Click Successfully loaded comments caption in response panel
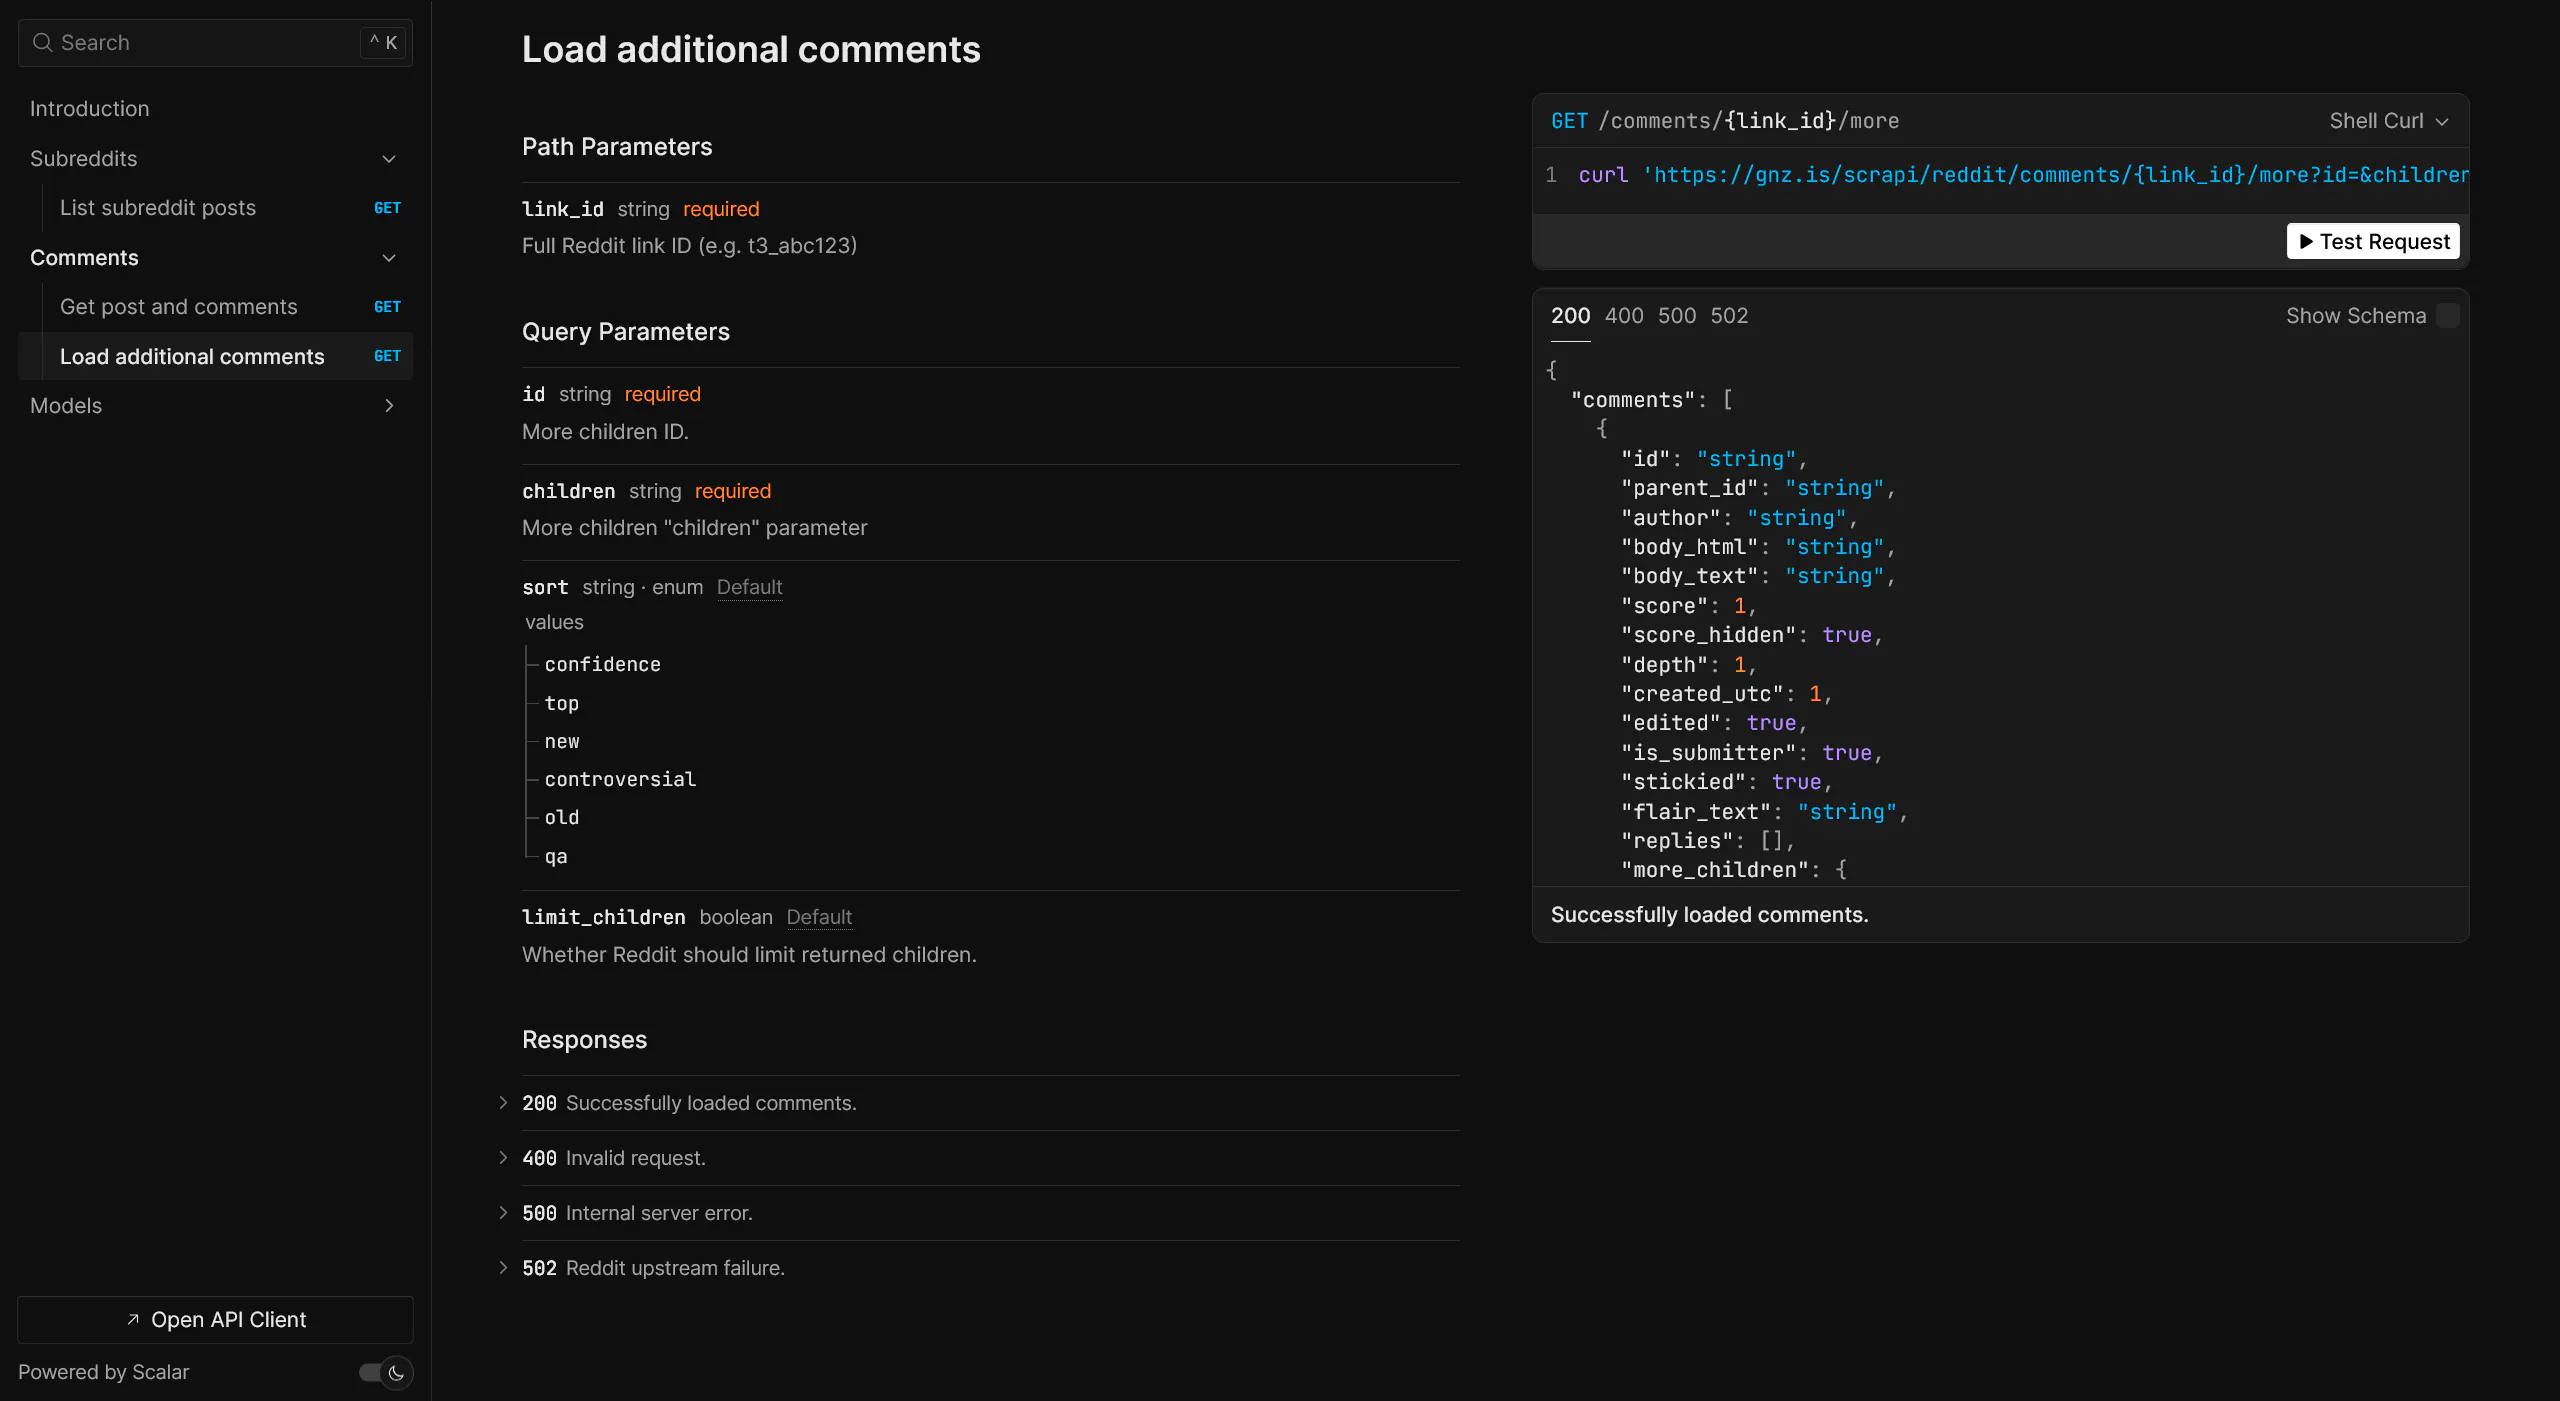 (x=1709, y=915)
